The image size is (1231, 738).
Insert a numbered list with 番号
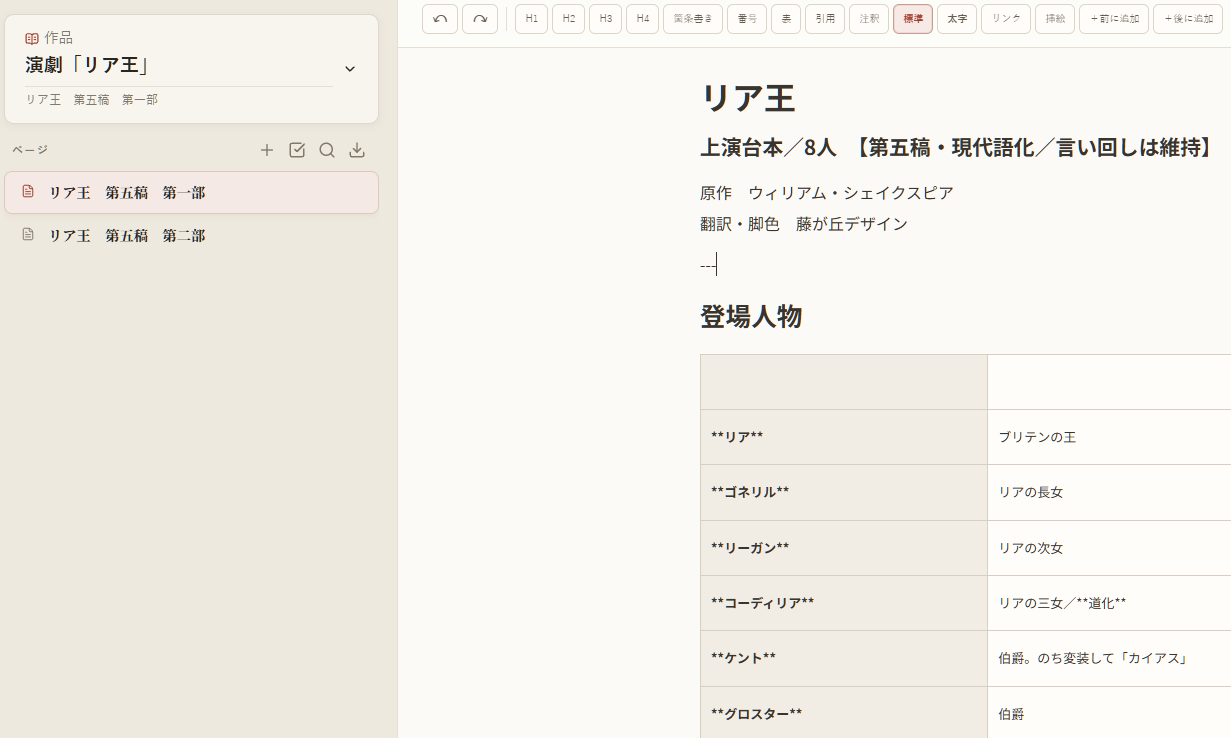pos(747,19)
